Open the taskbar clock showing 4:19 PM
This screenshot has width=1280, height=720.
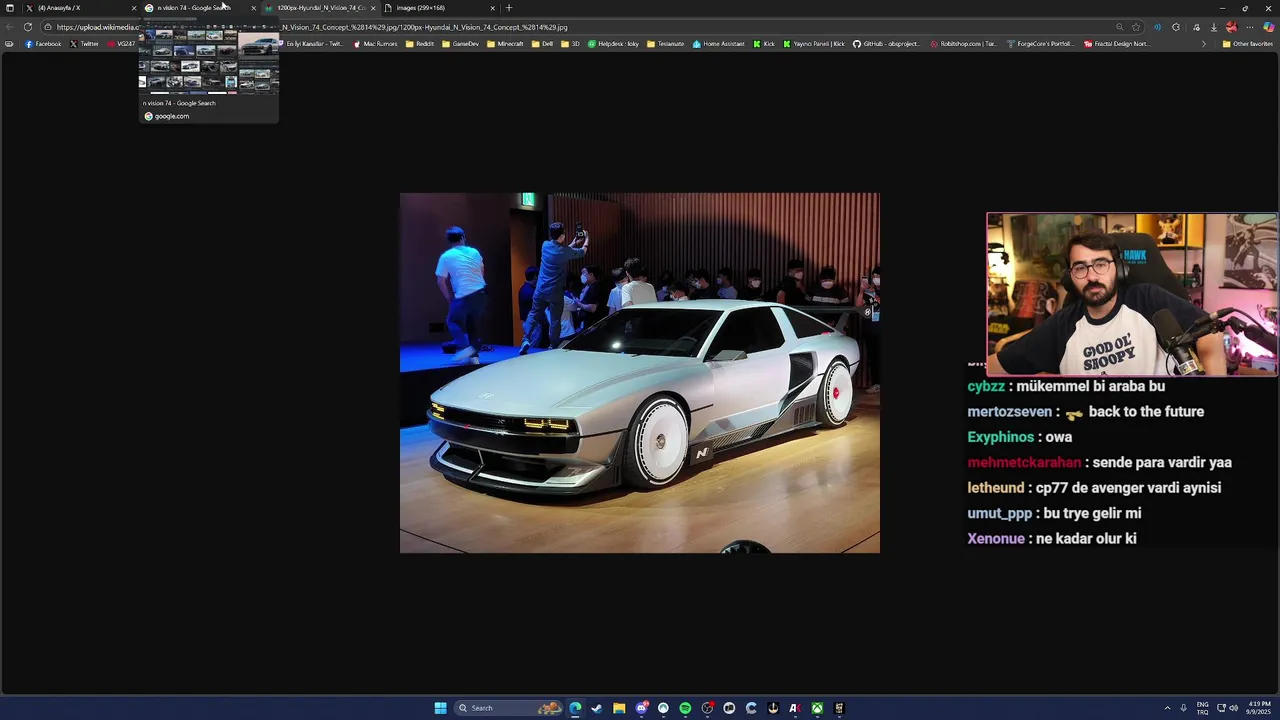[1259, 708]
